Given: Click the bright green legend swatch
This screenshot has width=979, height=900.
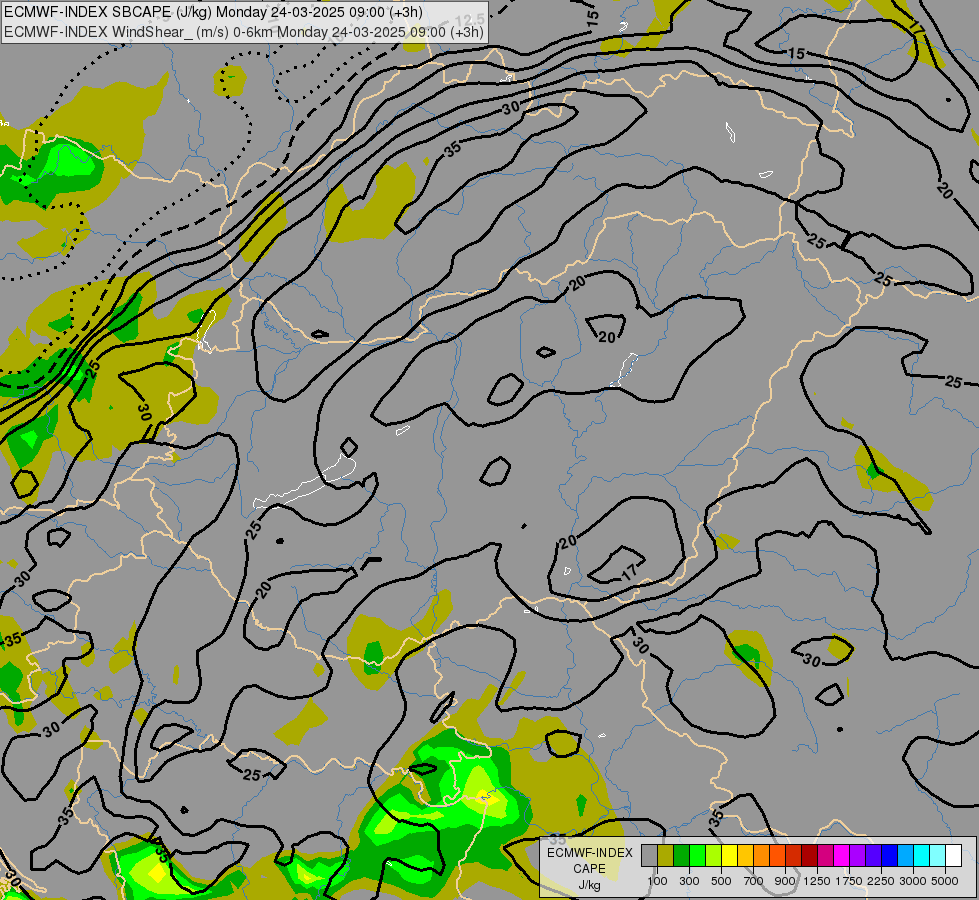Looking at the screenshot, I should click(x=697, y=855).
